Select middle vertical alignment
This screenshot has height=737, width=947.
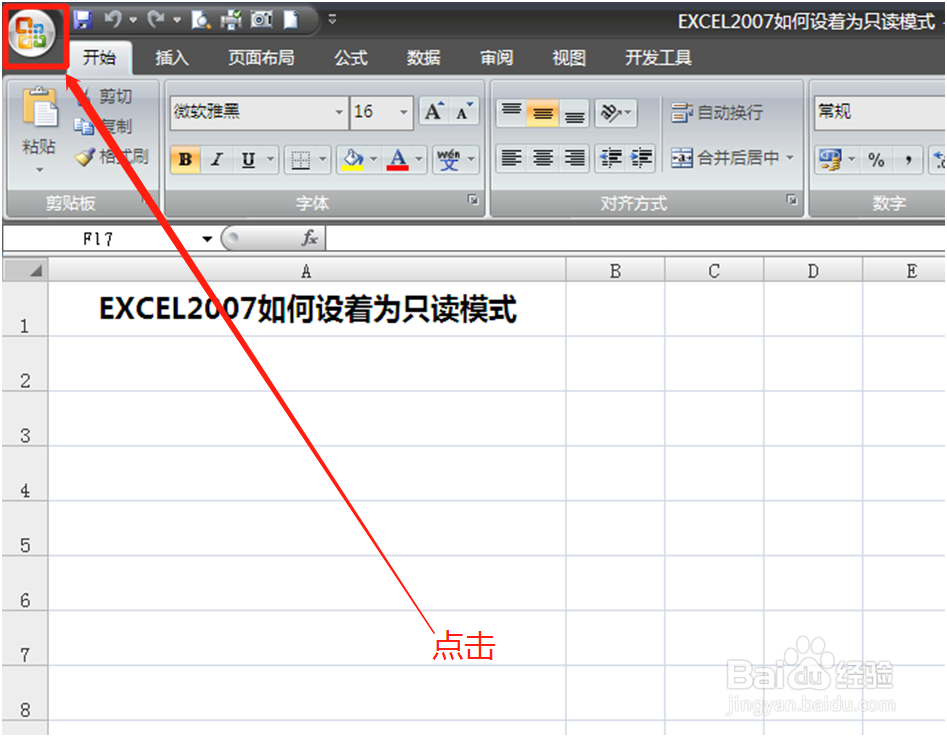tap(542, 112)
